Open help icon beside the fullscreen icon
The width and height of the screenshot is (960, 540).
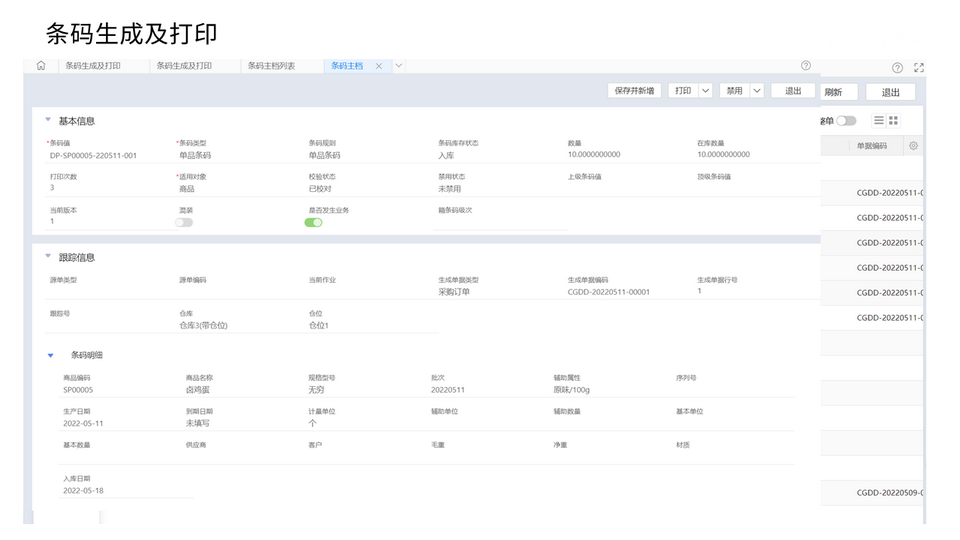(897, 68)
